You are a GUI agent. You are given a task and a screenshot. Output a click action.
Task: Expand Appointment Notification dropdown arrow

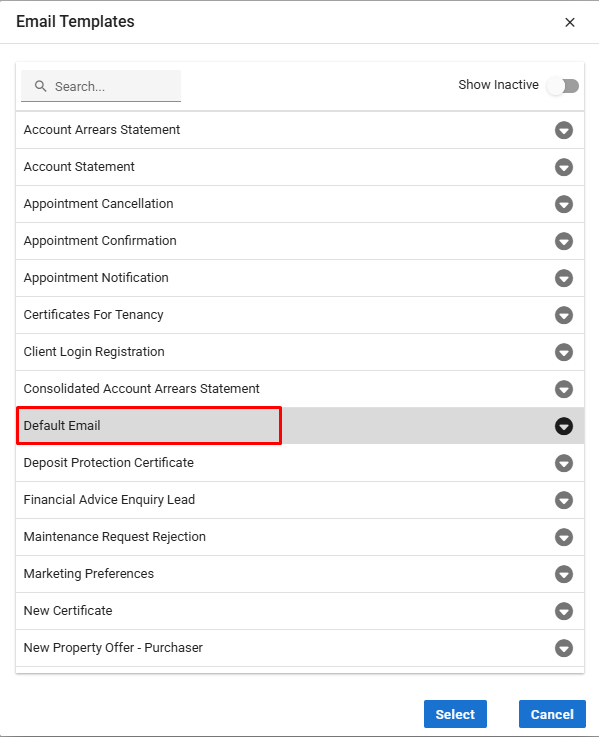(x=564, y=278)
